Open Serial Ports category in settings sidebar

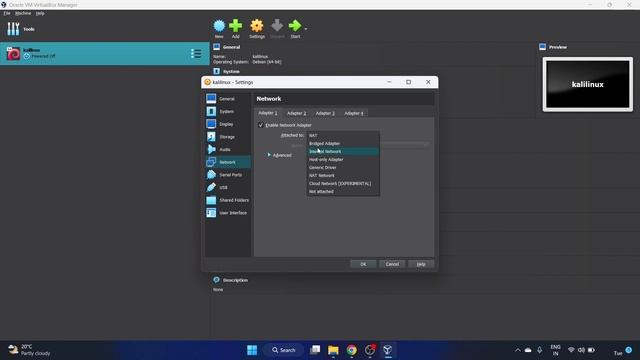pyautogui.click(x=228, y=175)
